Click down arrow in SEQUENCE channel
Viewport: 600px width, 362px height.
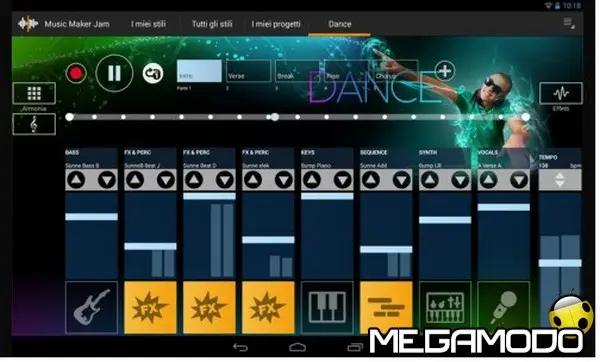tap(401, 179)
